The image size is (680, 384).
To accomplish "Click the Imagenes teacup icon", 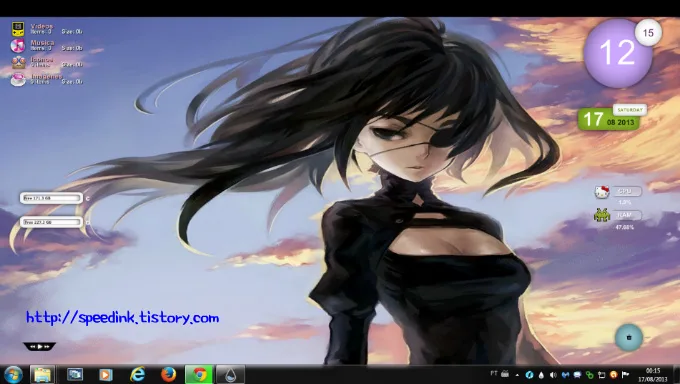I will tap(18, 79).
